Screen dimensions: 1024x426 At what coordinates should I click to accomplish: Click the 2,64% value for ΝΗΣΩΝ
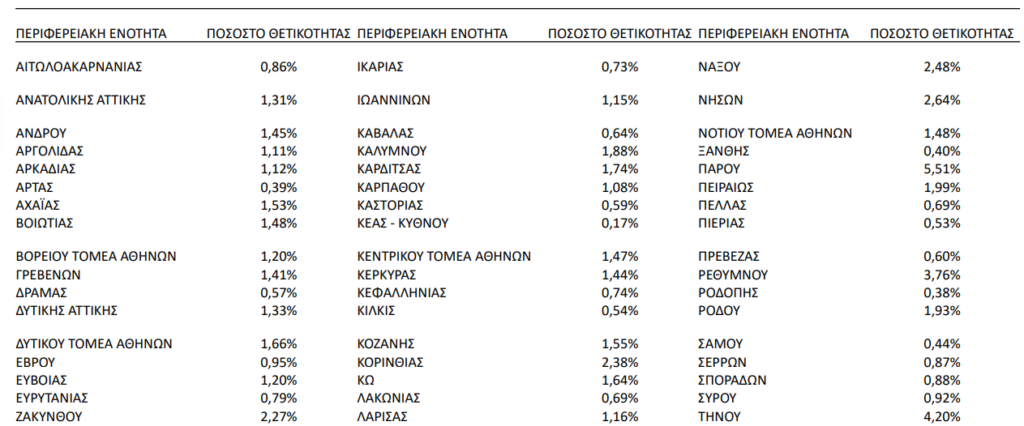(942, 100)
